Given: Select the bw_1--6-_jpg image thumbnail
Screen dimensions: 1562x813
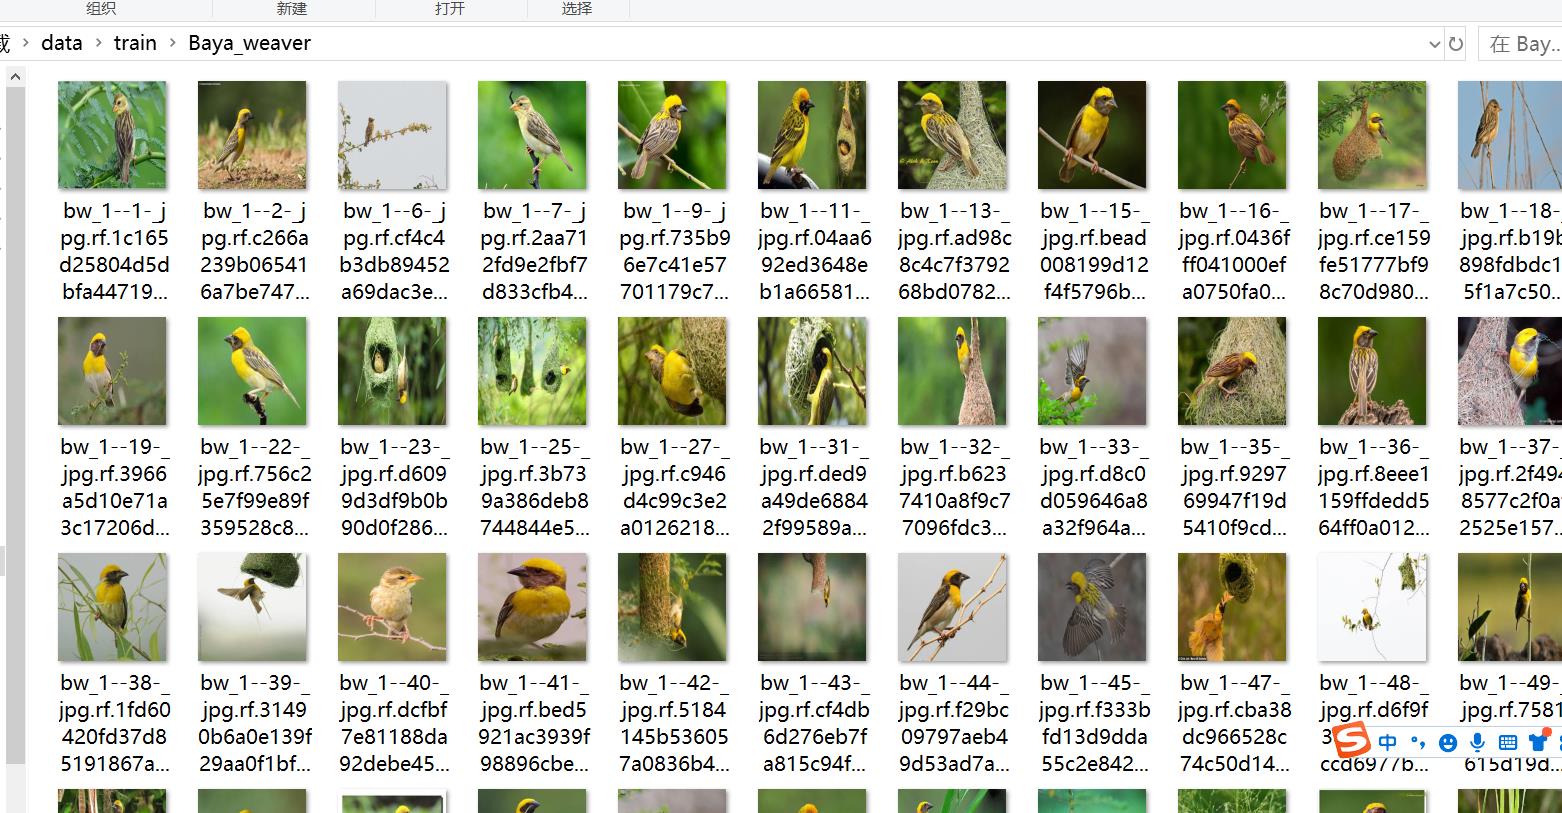Looking at the screenshot, I should pos(392,135).
